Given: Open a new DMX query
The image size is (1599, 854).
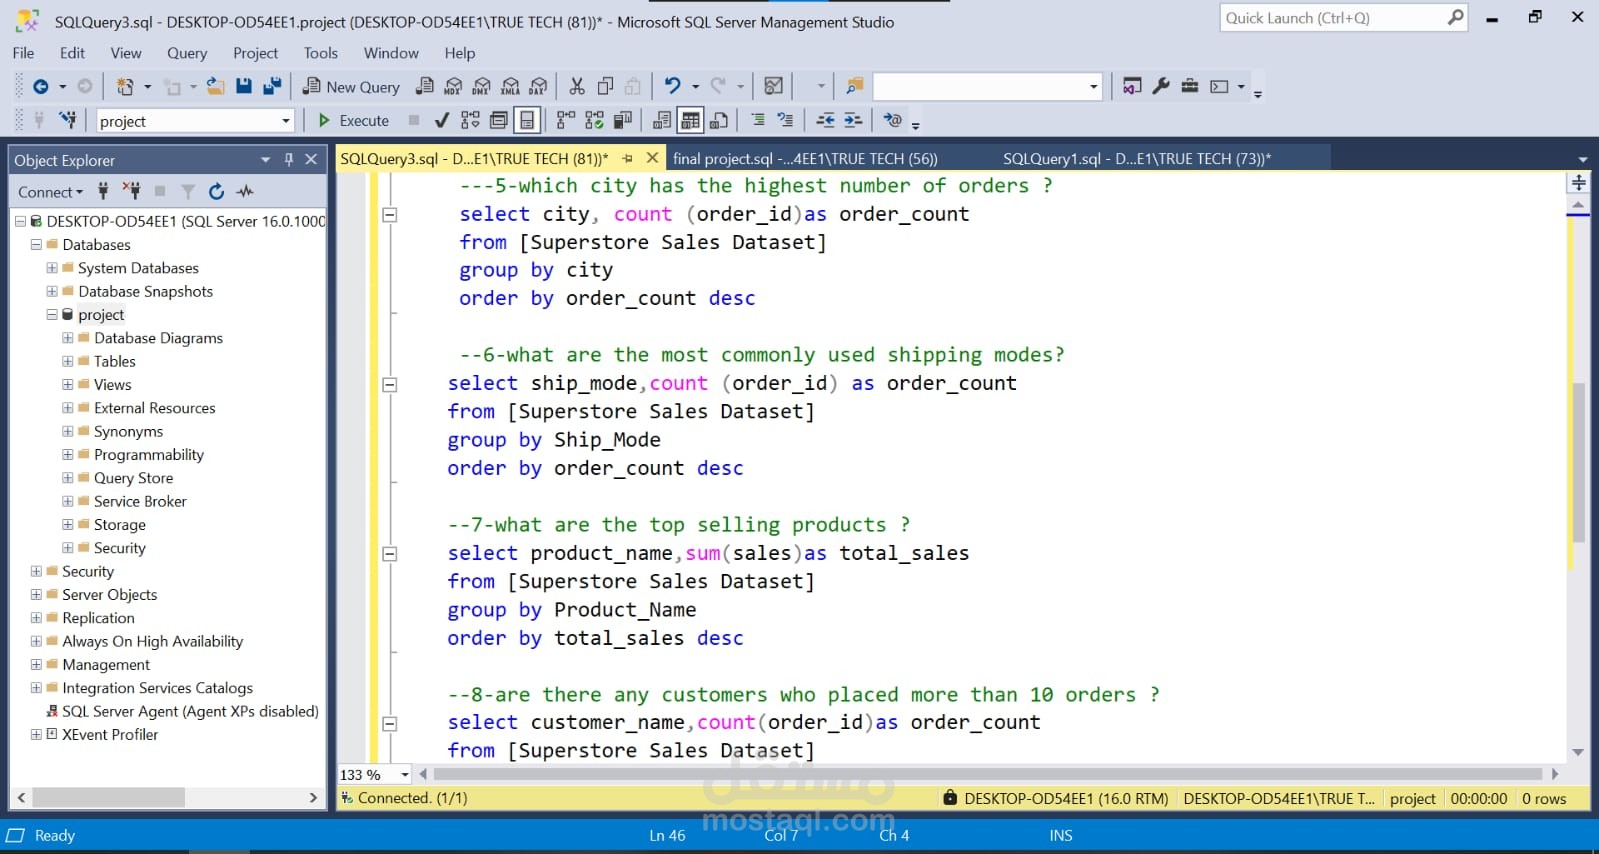Looking at the screenshot, I should pyautogui.click(x=482, y=87).
